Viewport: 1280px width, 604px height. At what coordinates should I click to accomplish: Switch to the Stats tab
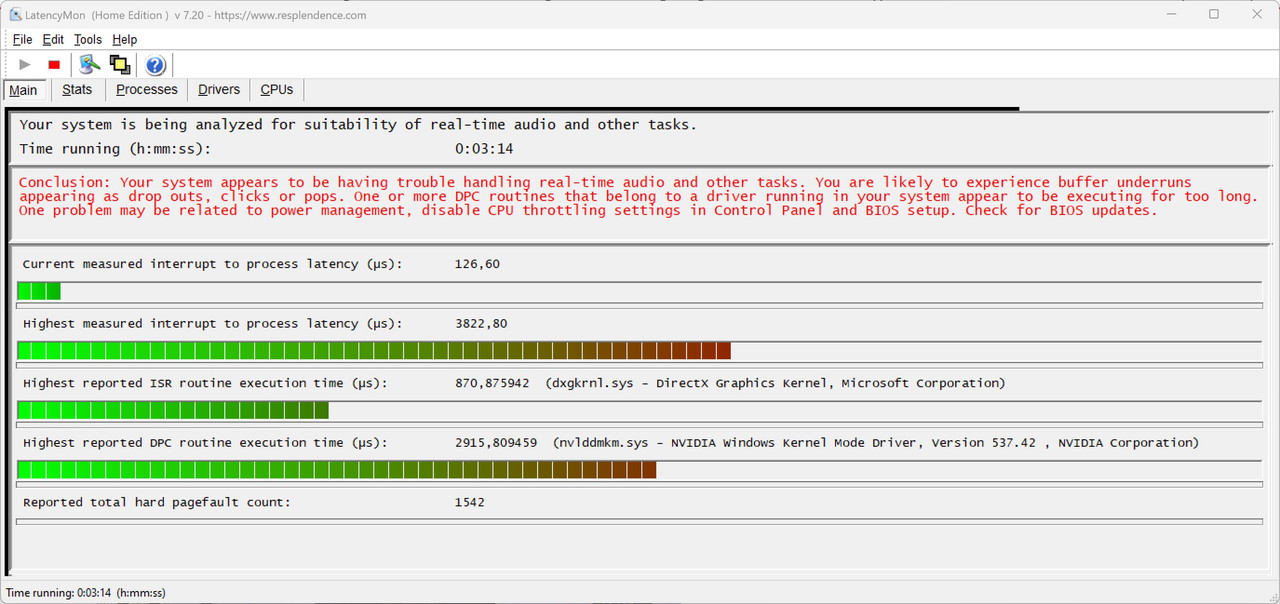[77, 89]
